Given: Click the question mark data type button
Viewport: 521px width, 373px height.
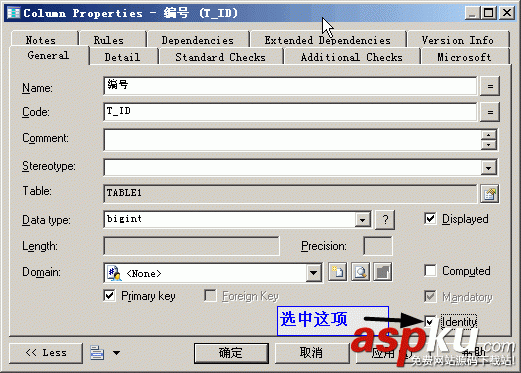Looking at the screenshot, I should (x=385, y=220).
